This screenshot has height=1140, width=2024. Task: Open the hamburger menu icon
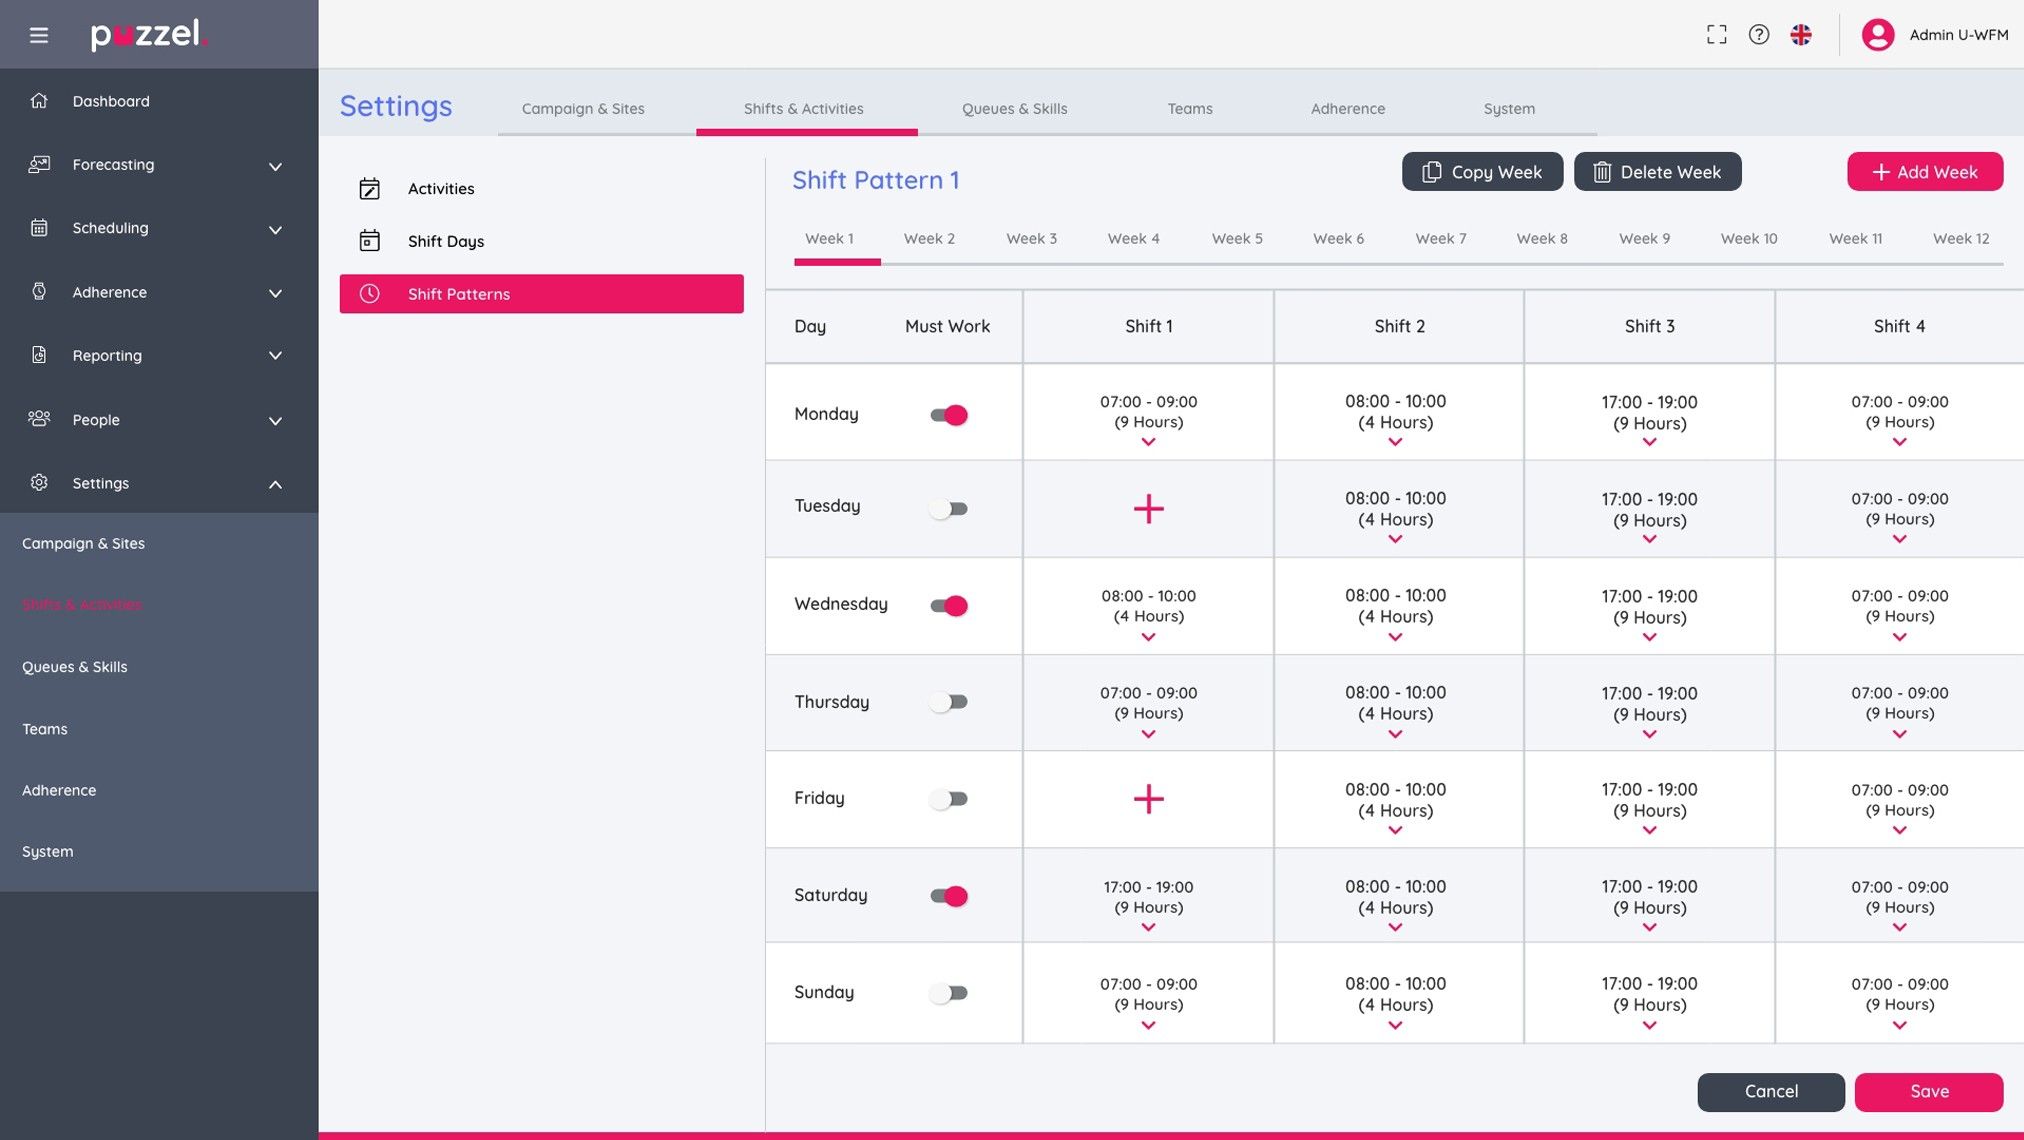pyautogui.click(x=39, y=35)
